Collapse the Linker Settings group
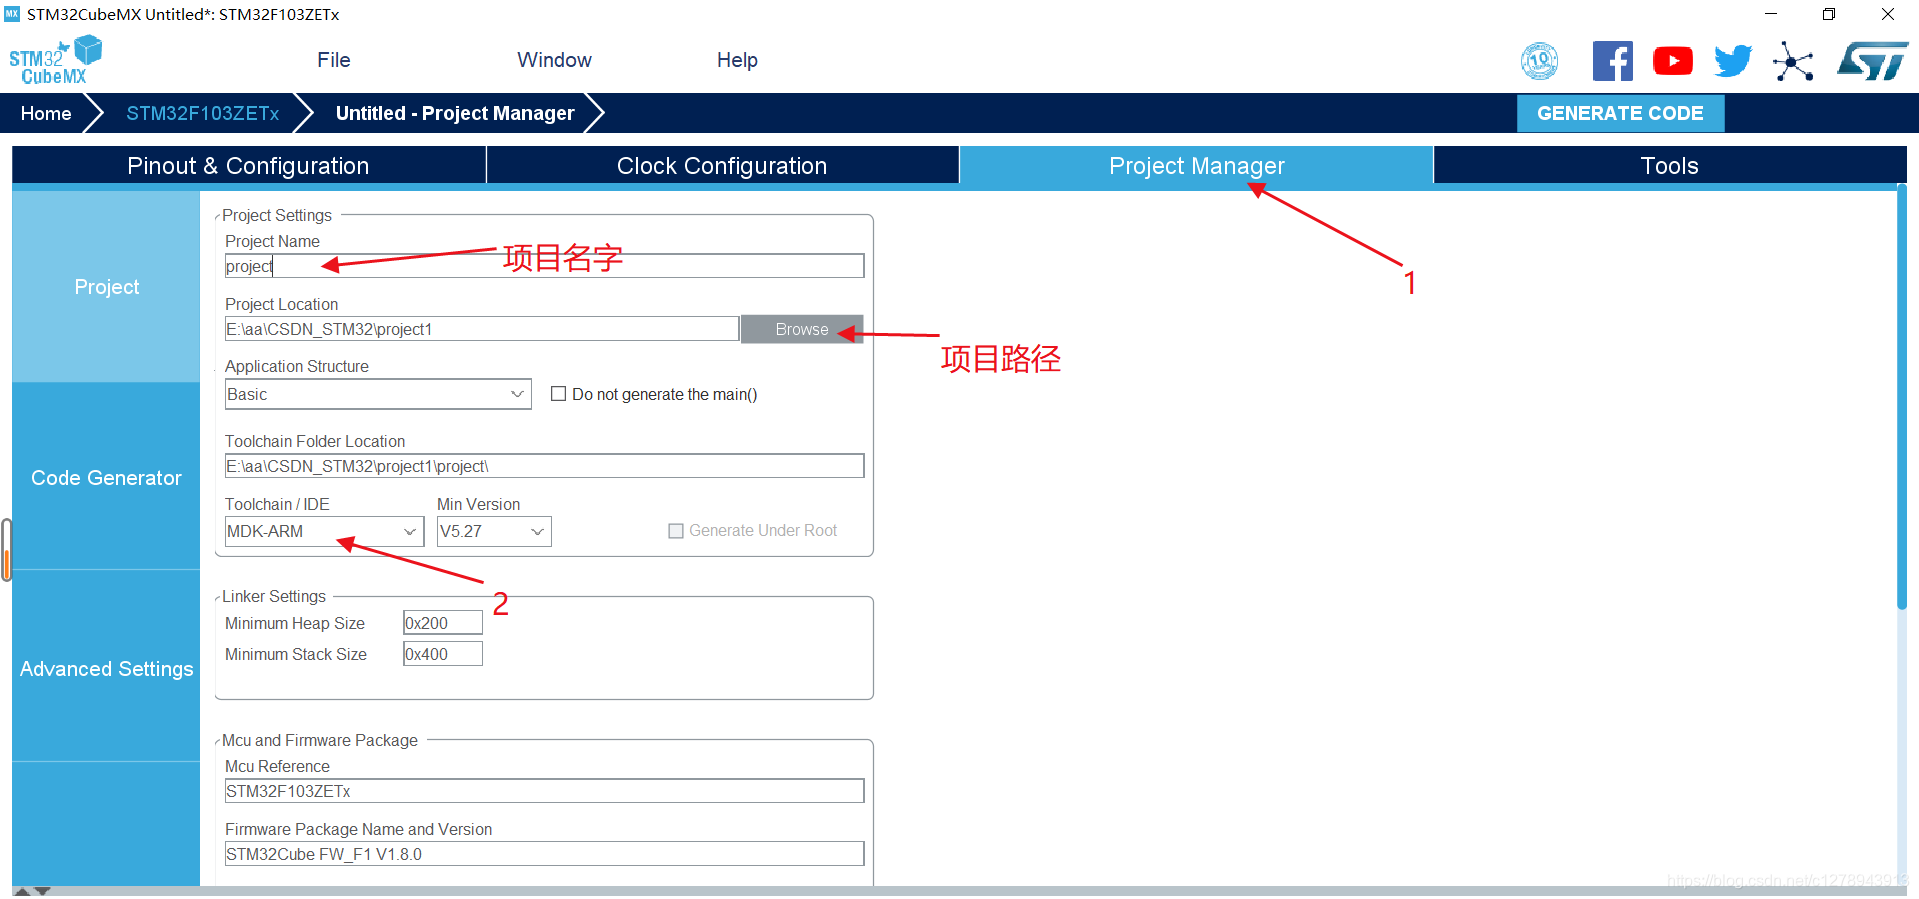Screen dimensions: 1919x899 [x=218, y=597]
